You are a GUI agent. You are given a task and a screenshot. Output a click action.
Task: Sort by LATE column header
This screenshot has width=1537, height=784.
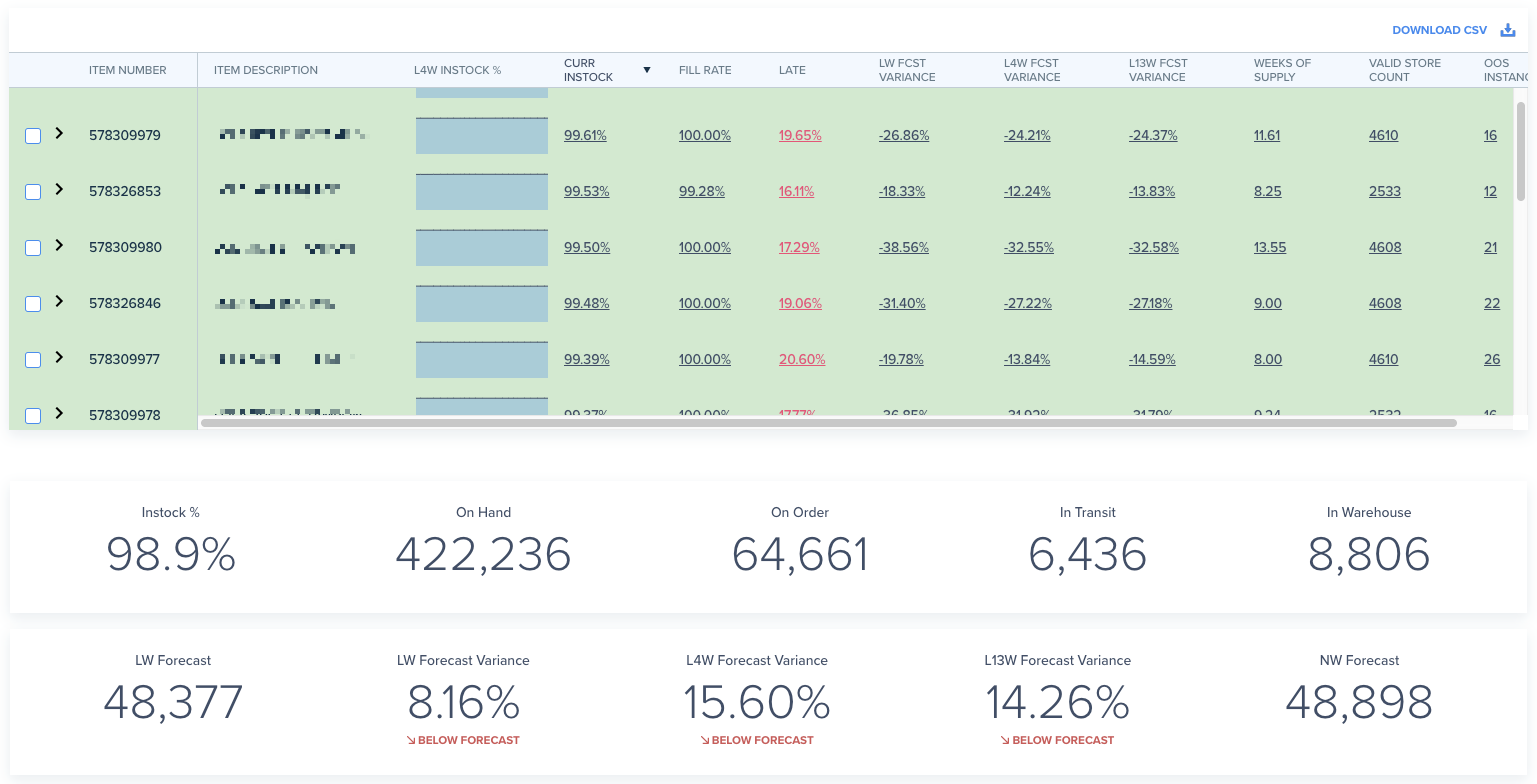[x=792, y=70]
